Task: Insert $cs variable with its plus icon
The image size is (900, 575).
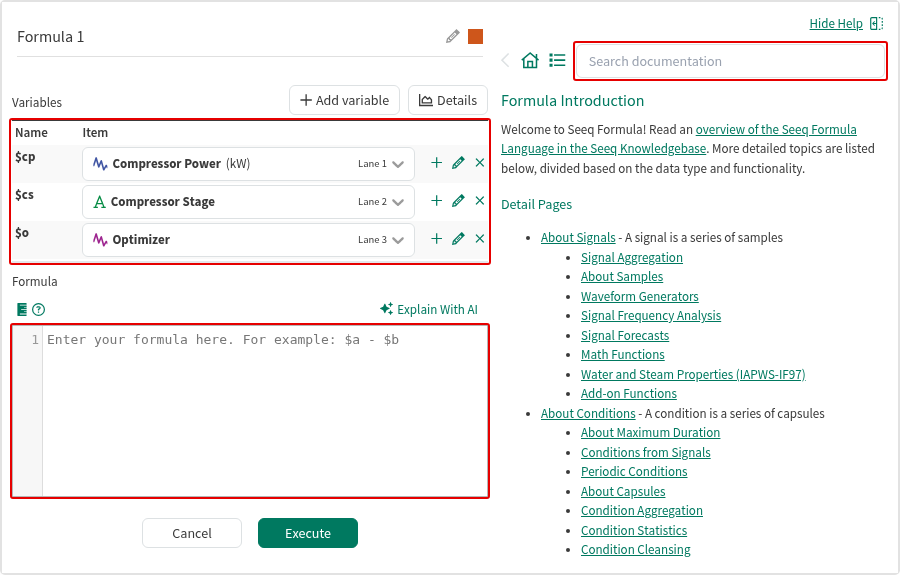Action: [x=436, y=201]
